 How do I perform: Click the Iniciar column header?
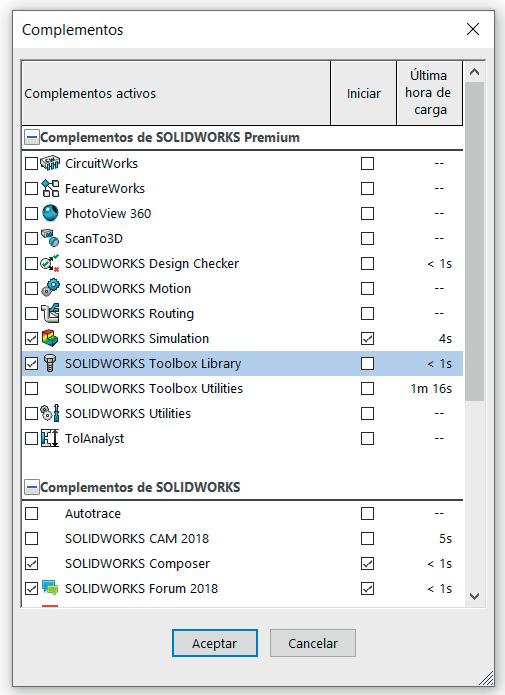click(x=364, y=93)
